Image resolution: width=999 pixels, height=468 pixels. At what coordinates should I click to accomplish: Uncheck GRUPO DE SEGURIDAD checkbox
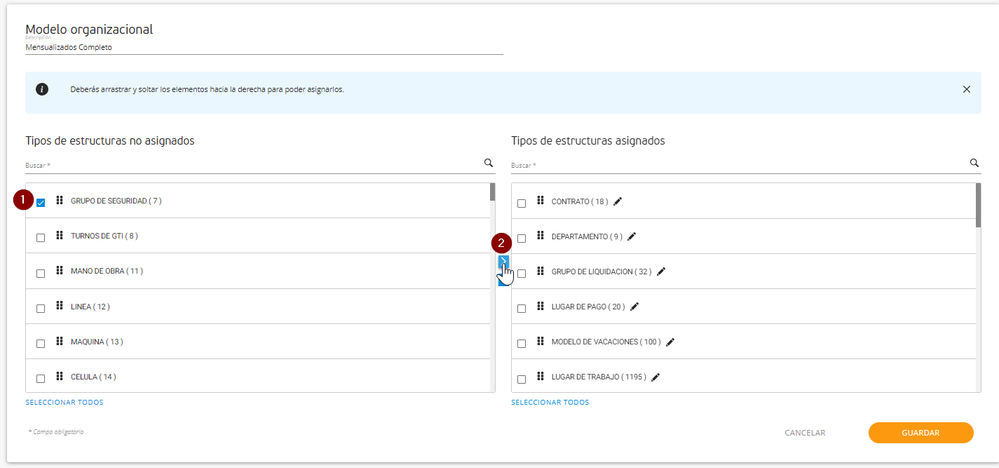coord(41,202)
